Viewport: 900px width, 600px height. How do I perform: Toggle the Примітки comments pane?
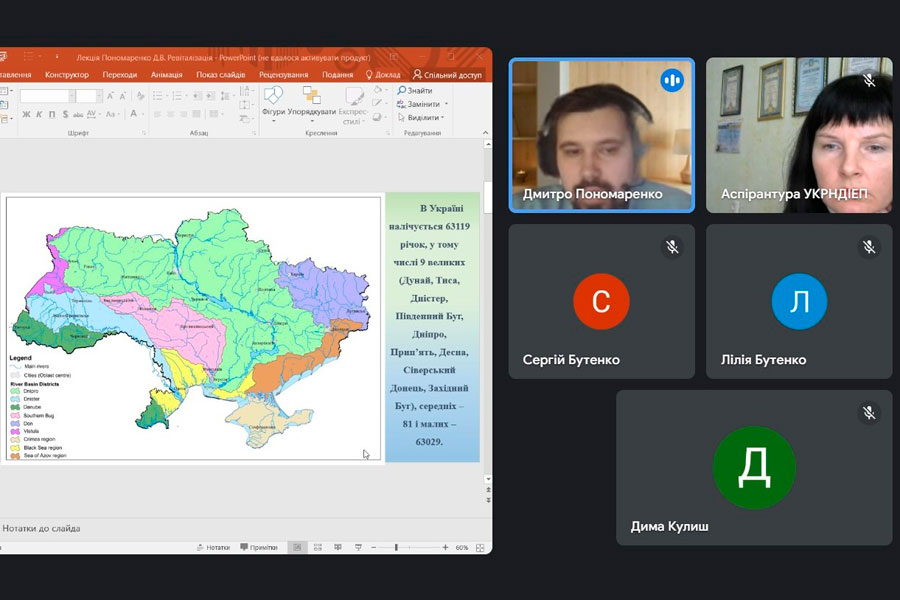point(258,548)
